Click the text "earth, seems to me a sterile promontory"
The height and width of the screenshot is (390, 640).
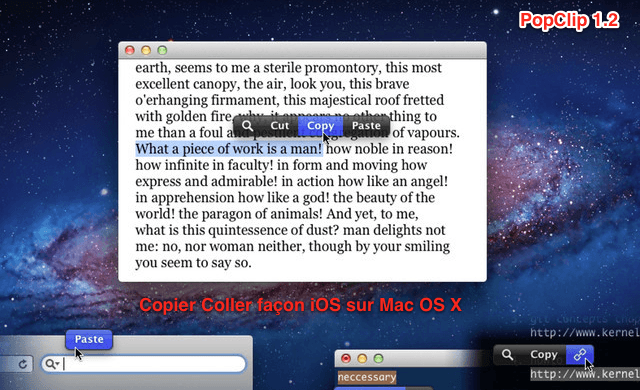258,68
